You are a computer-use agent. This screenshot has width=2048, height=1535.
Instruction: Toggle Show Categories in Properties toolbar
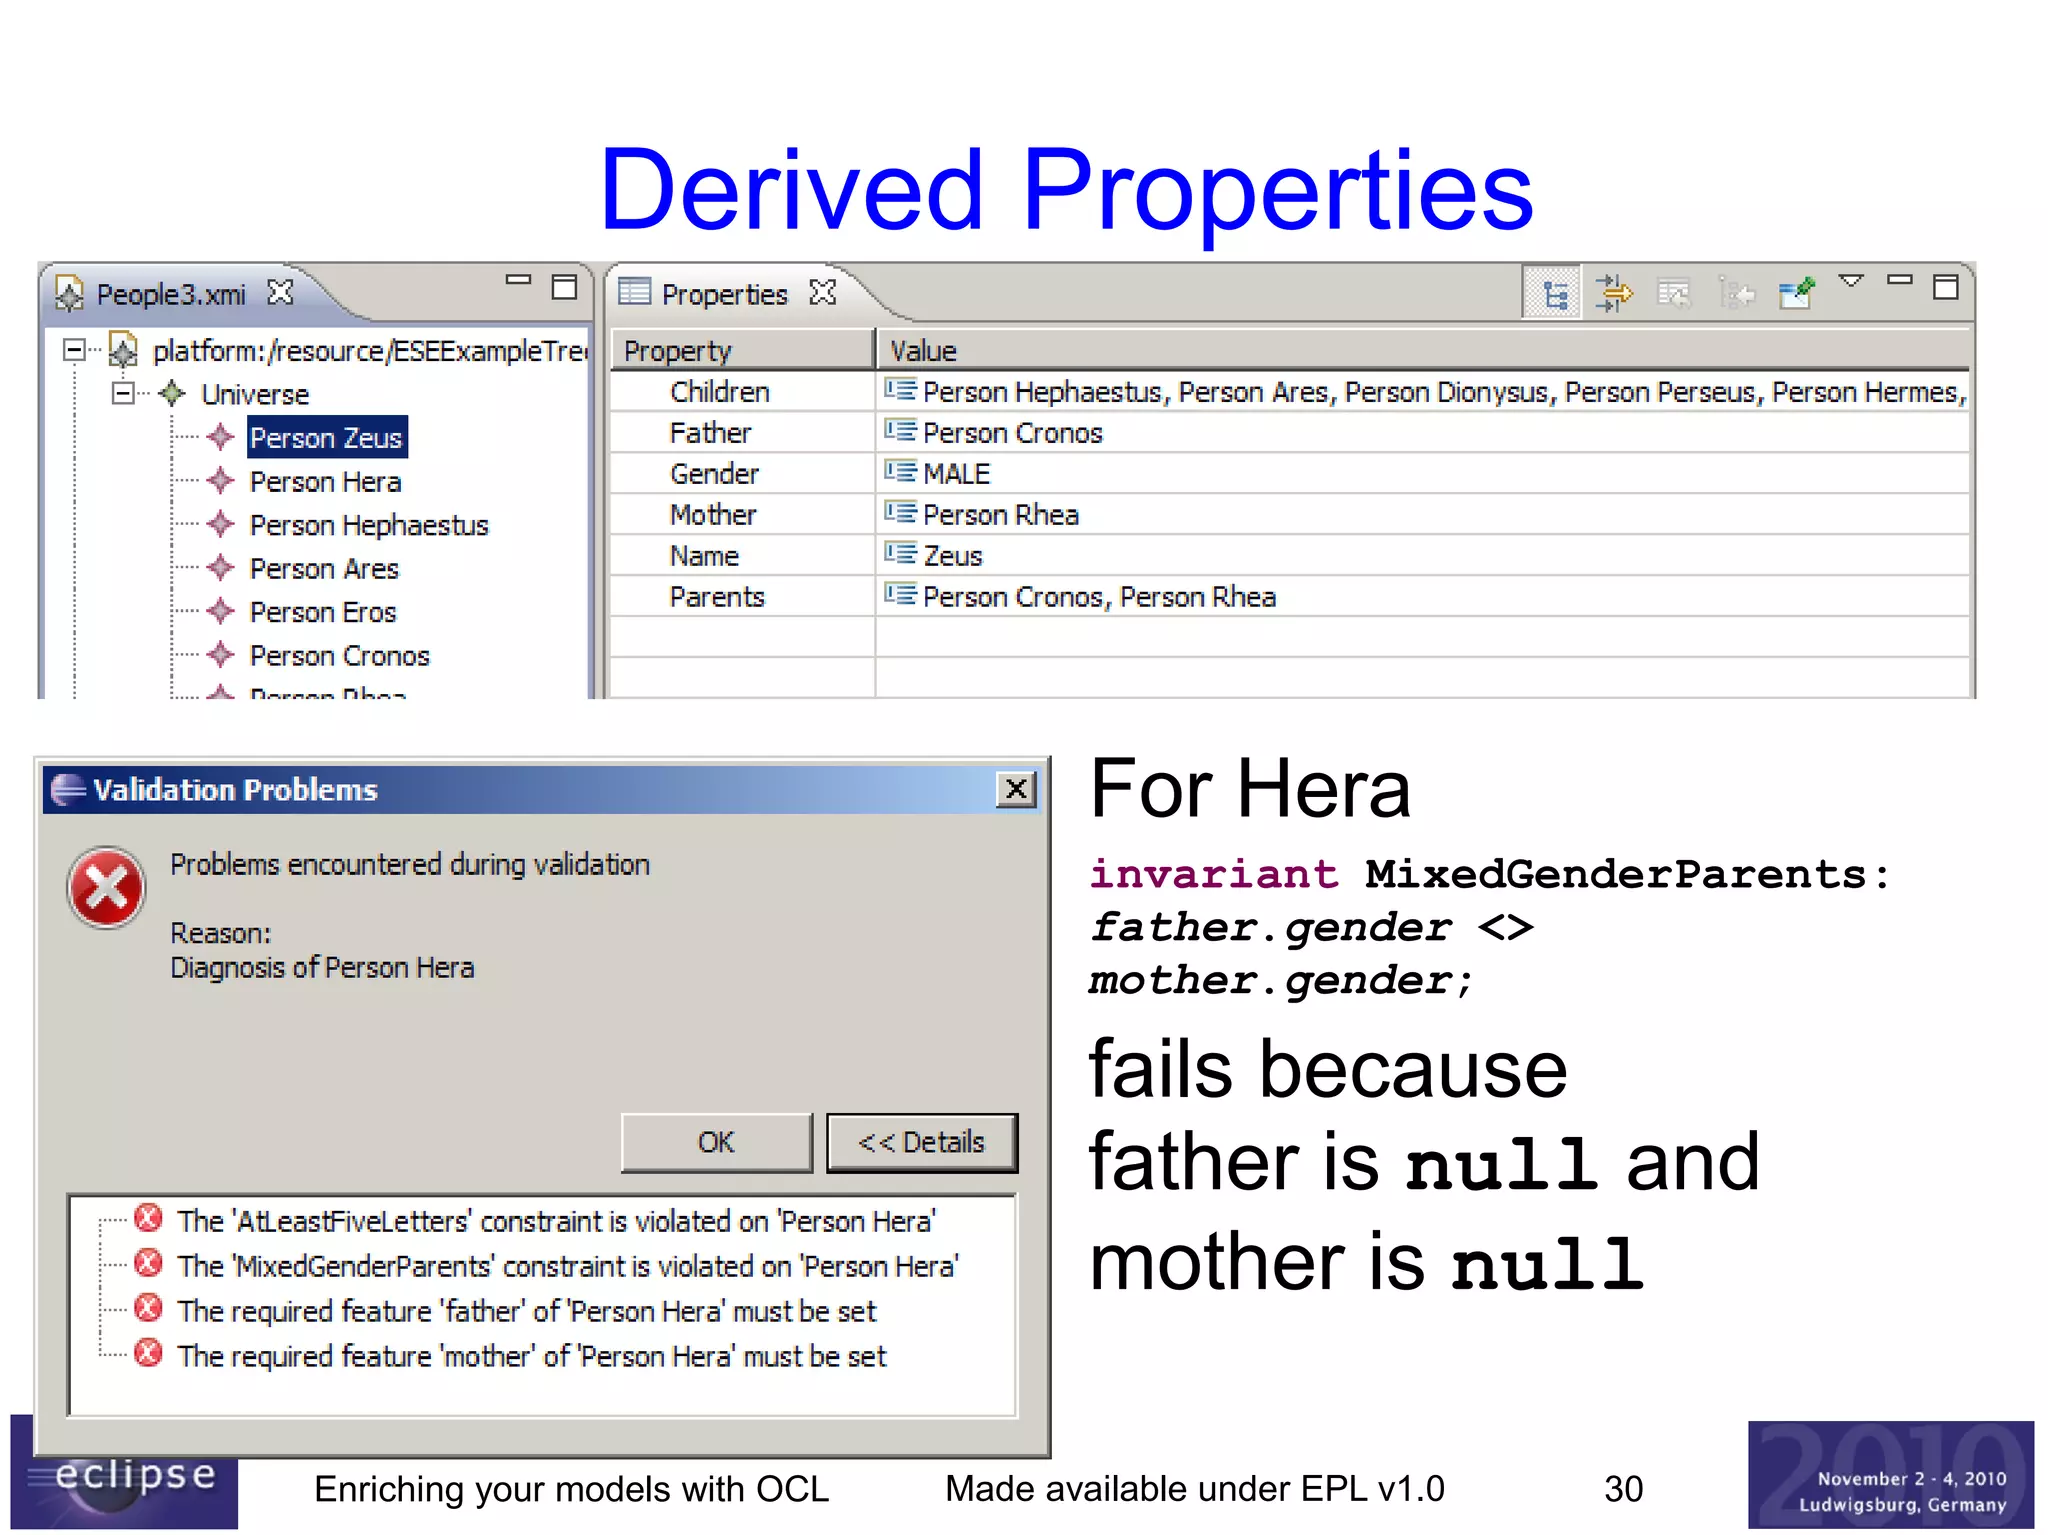pyautogui.click(x=1552, y=294)
